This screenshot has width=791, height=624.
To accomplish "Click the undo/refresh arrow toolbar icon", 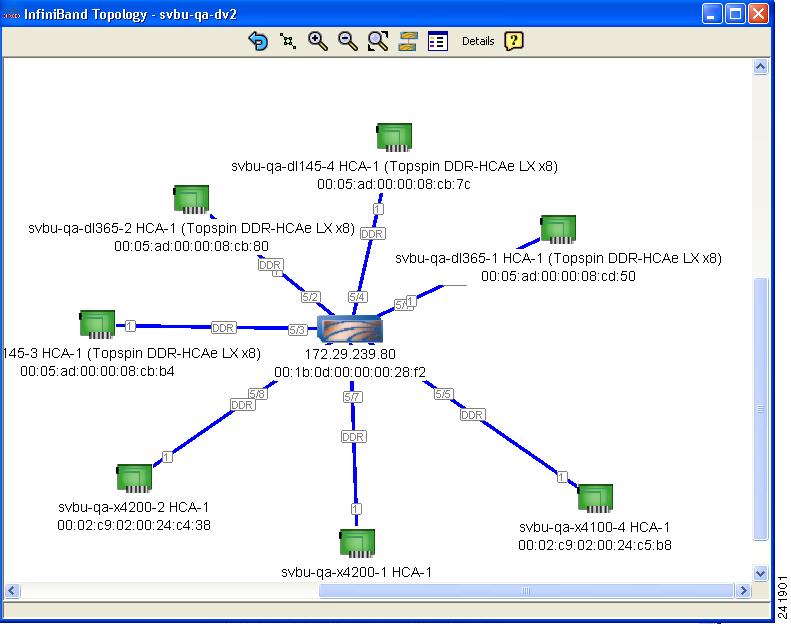I will click(x=258, y=41).
